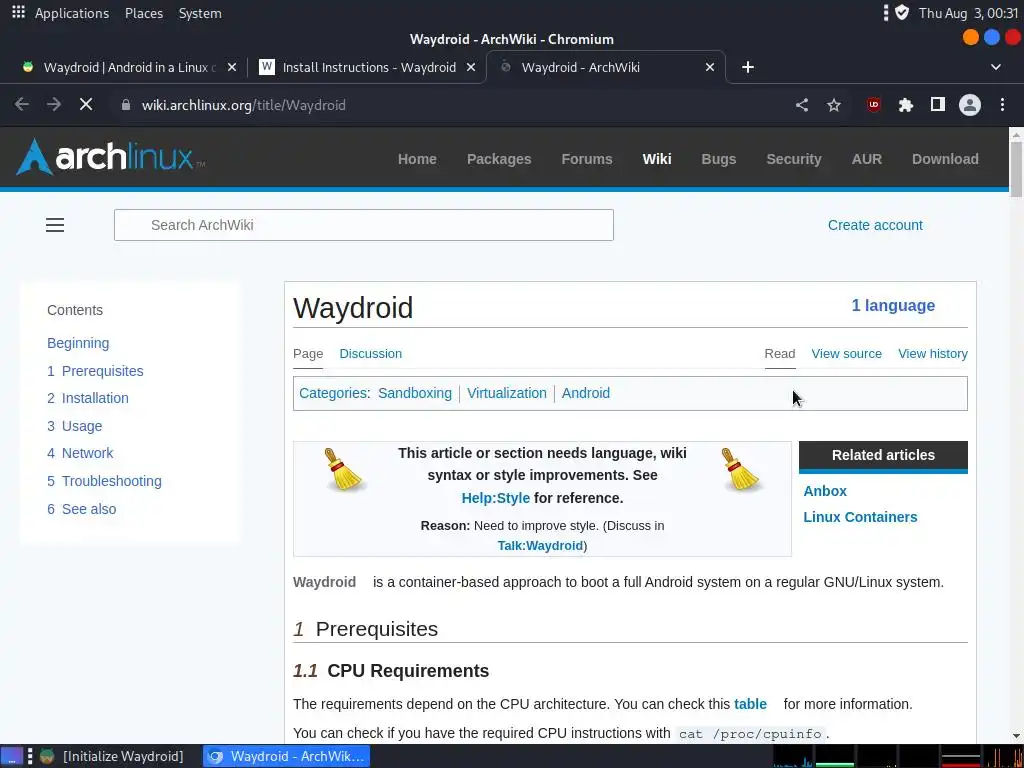Click the address bar URL
The height and width of the screenshot is (768, 1024).
[x=244, y=105]
